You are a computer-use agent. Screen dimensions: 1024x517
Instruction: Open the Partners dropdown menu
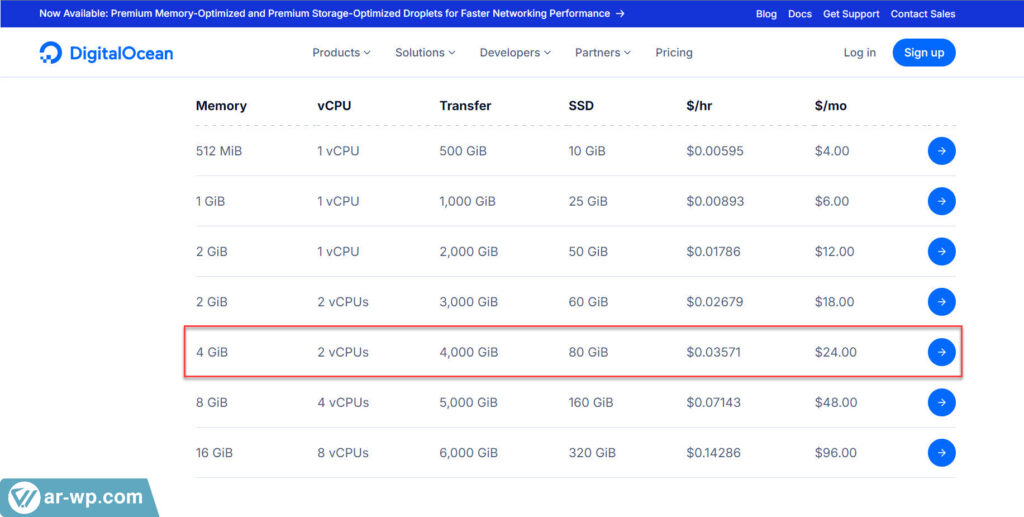tap(602, 53)
